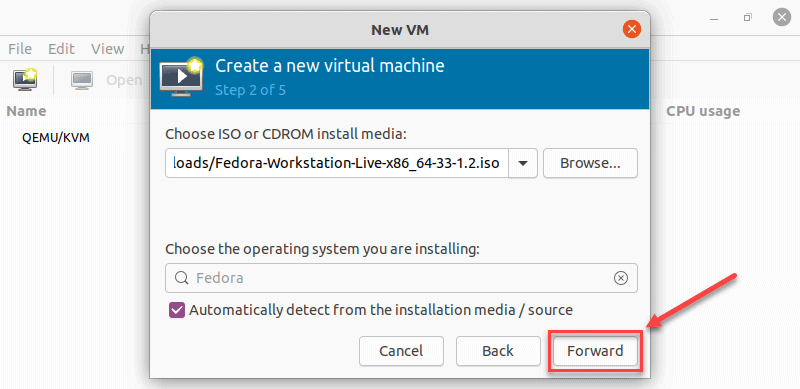
Task: Click the search magnifier icon in OS field
Action: click(182, 278)
